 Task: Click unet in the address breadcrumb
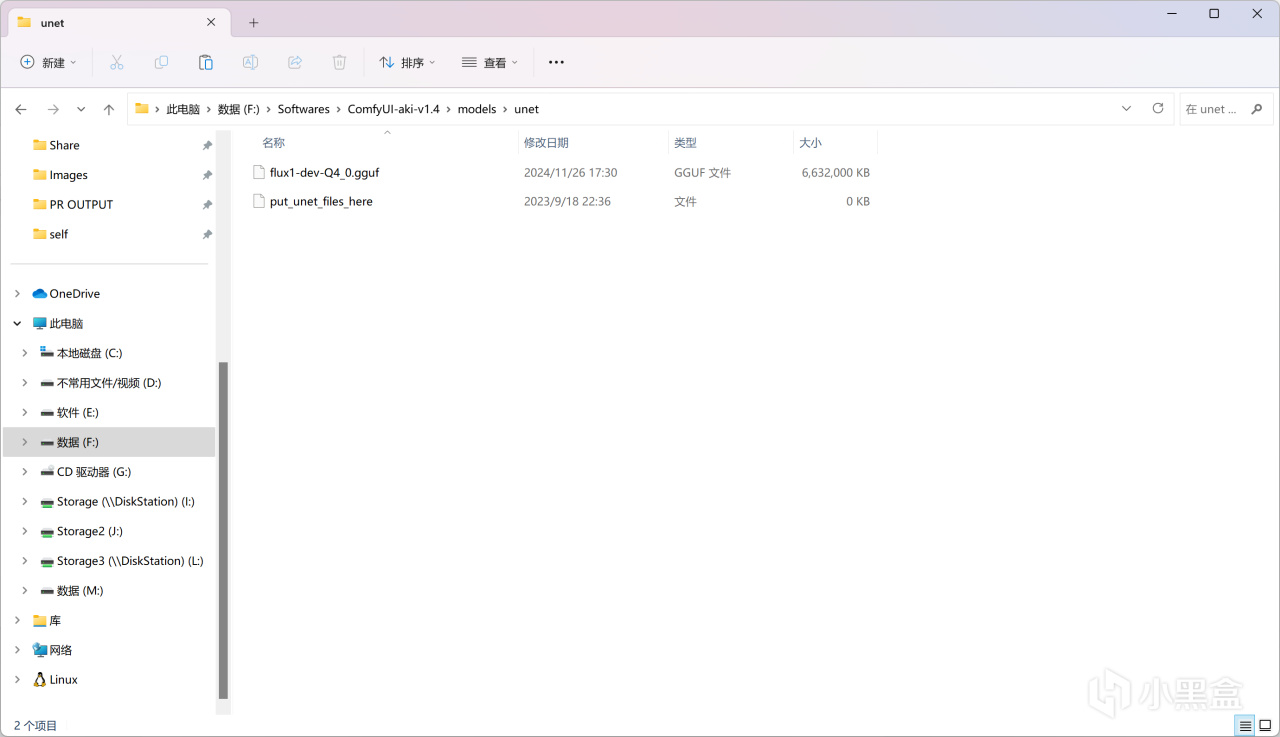(527, 109)
